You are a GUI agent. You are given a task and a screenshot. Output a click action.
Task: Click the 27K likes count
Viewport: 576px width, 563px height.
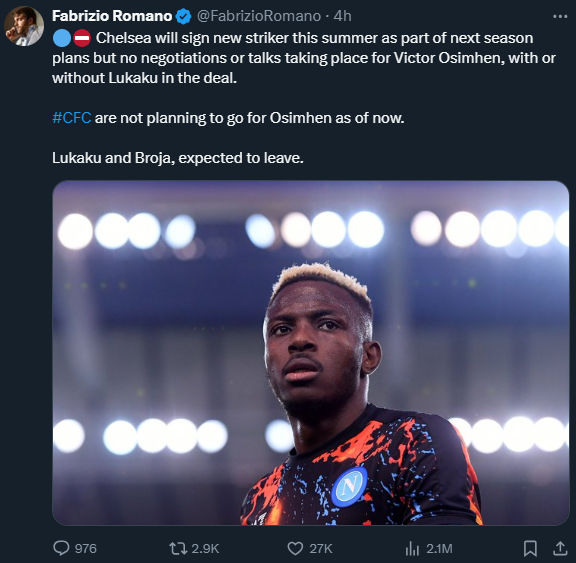[321, 549]
